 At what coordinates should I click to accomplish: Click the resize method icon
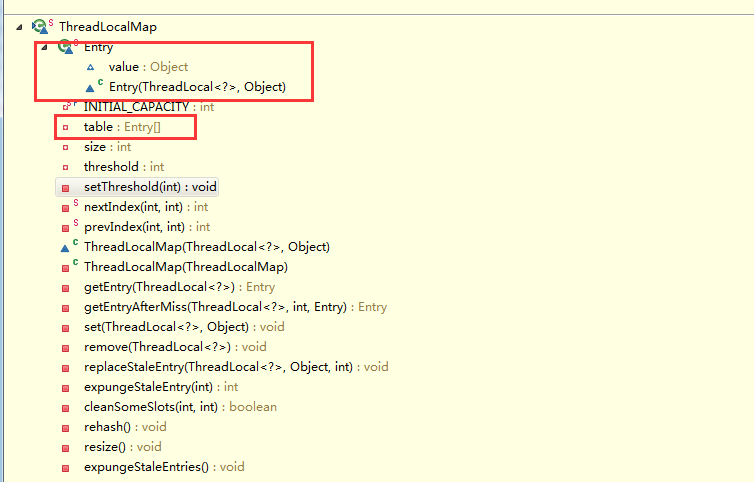pyautogui.click(x=65, y=448)
